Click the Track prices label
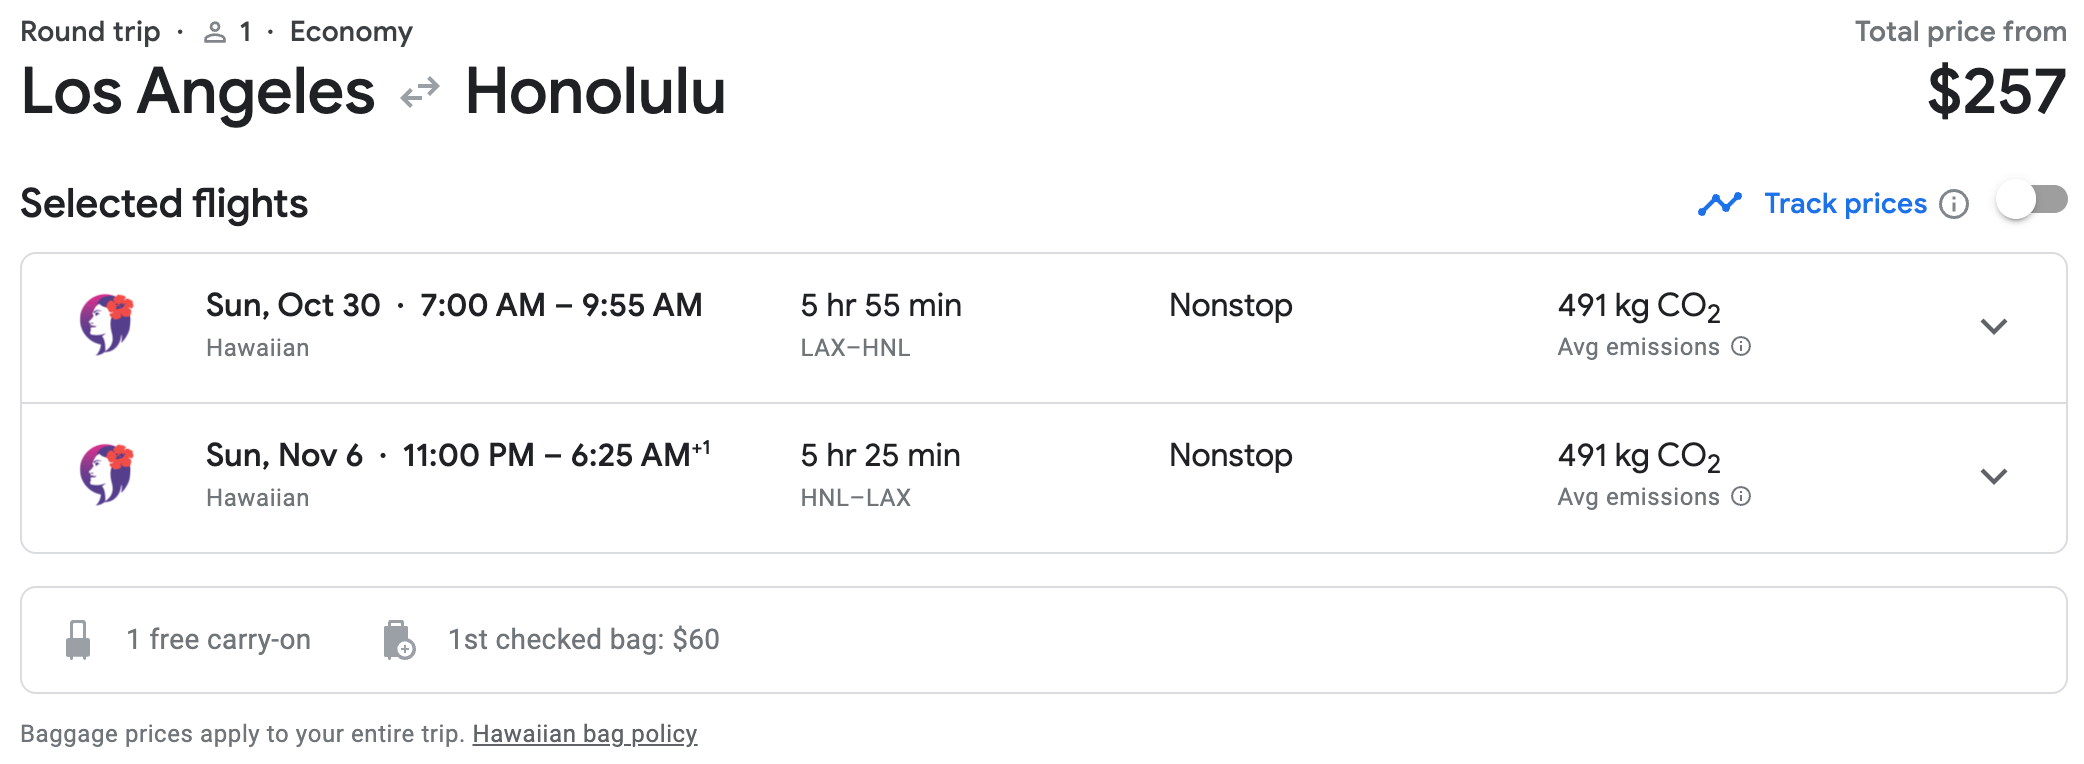 click(x=1844, y=204)
